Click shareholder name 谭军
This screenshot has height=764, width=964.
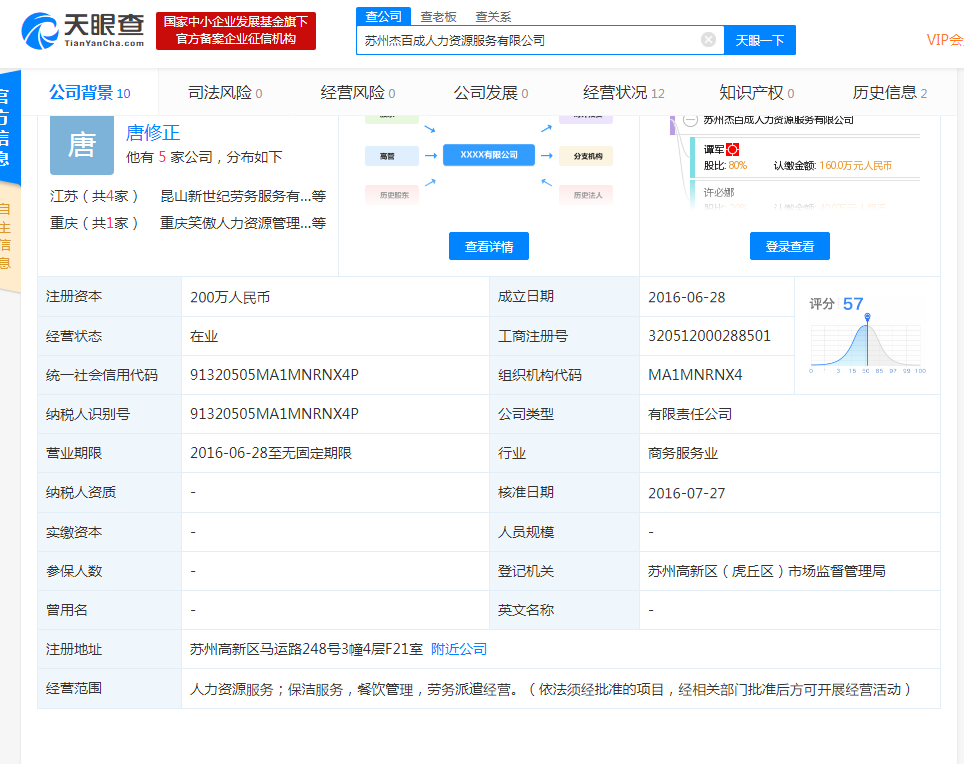tap(714, 149)
